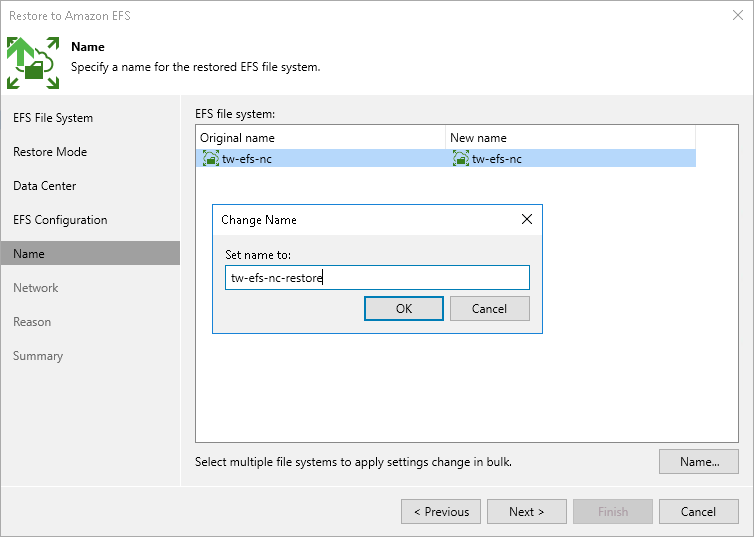Sort by the New name column header
This screenshot has width=754, height=537.
tap(570, 138)
